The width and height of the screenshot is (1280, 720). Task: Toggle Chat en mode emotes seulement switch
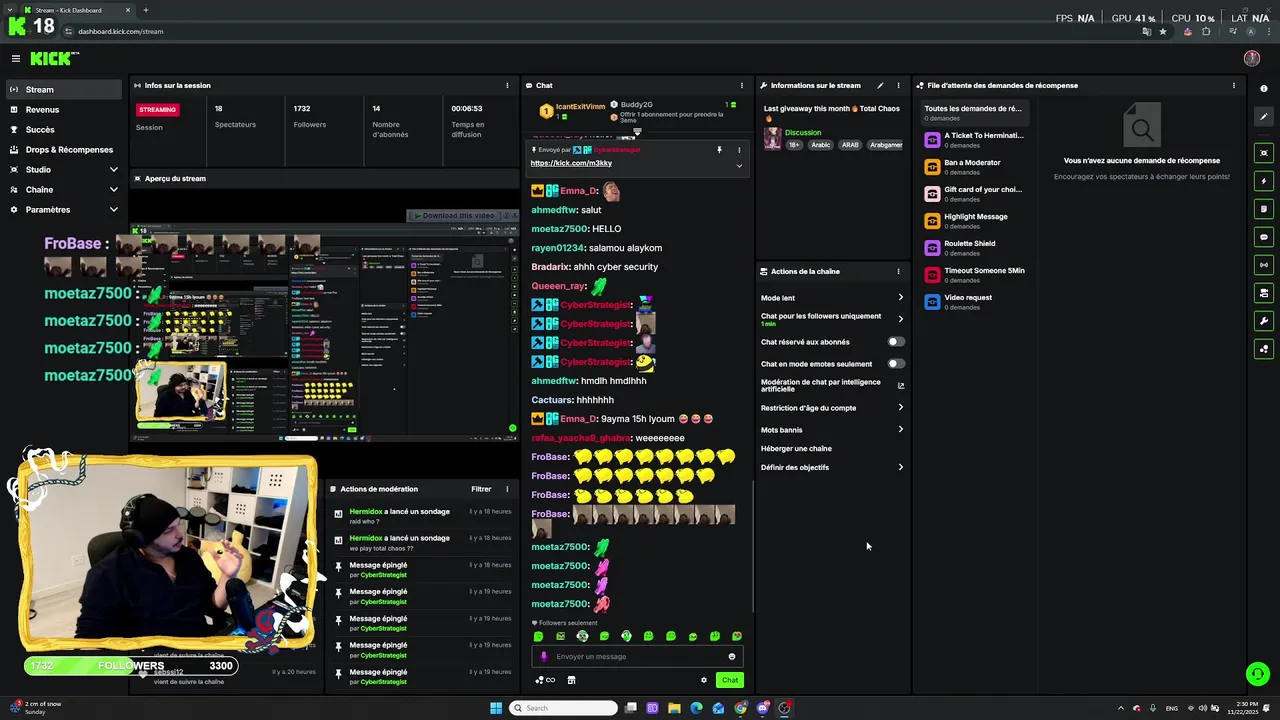[x=896, y=364]
